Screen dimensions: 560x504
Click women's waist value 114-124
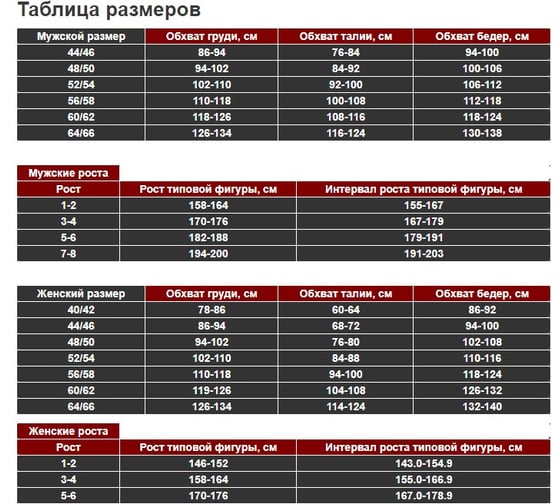[346, 406]
